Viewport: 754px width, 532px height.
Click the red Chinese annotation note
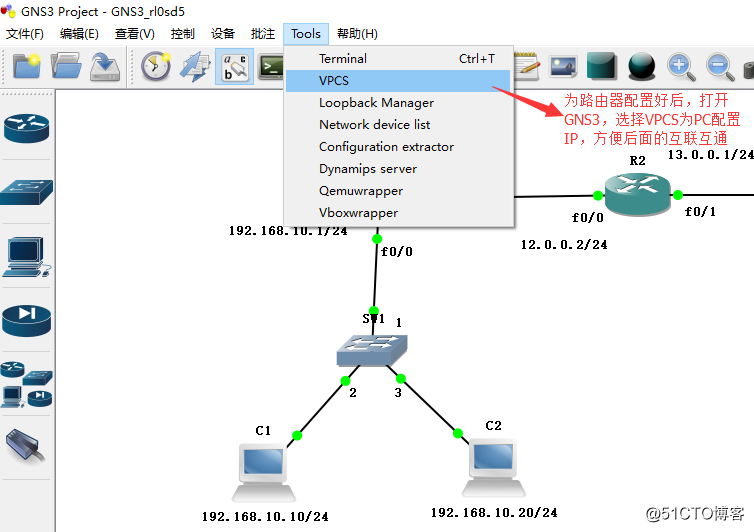[652, 119]
